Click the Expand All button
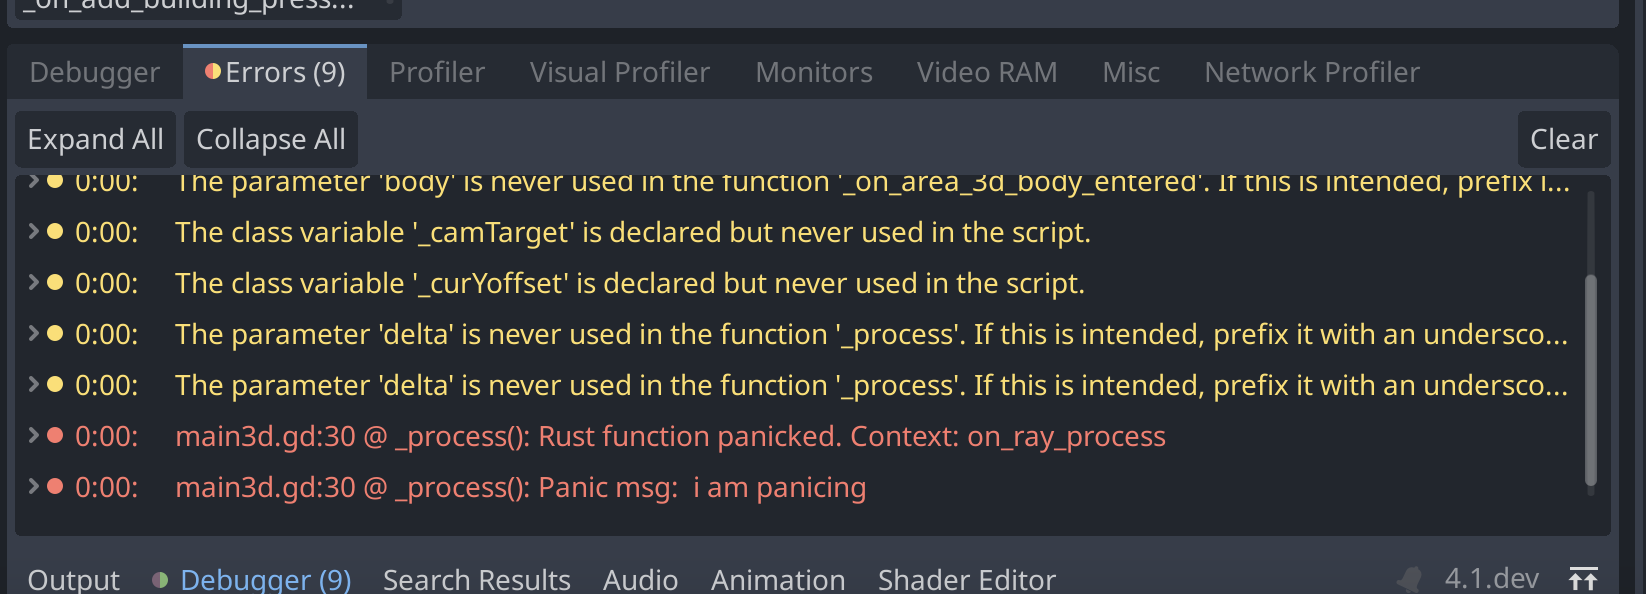Image resolution: width=1646 pixels, height=594 pixels. 95,138
